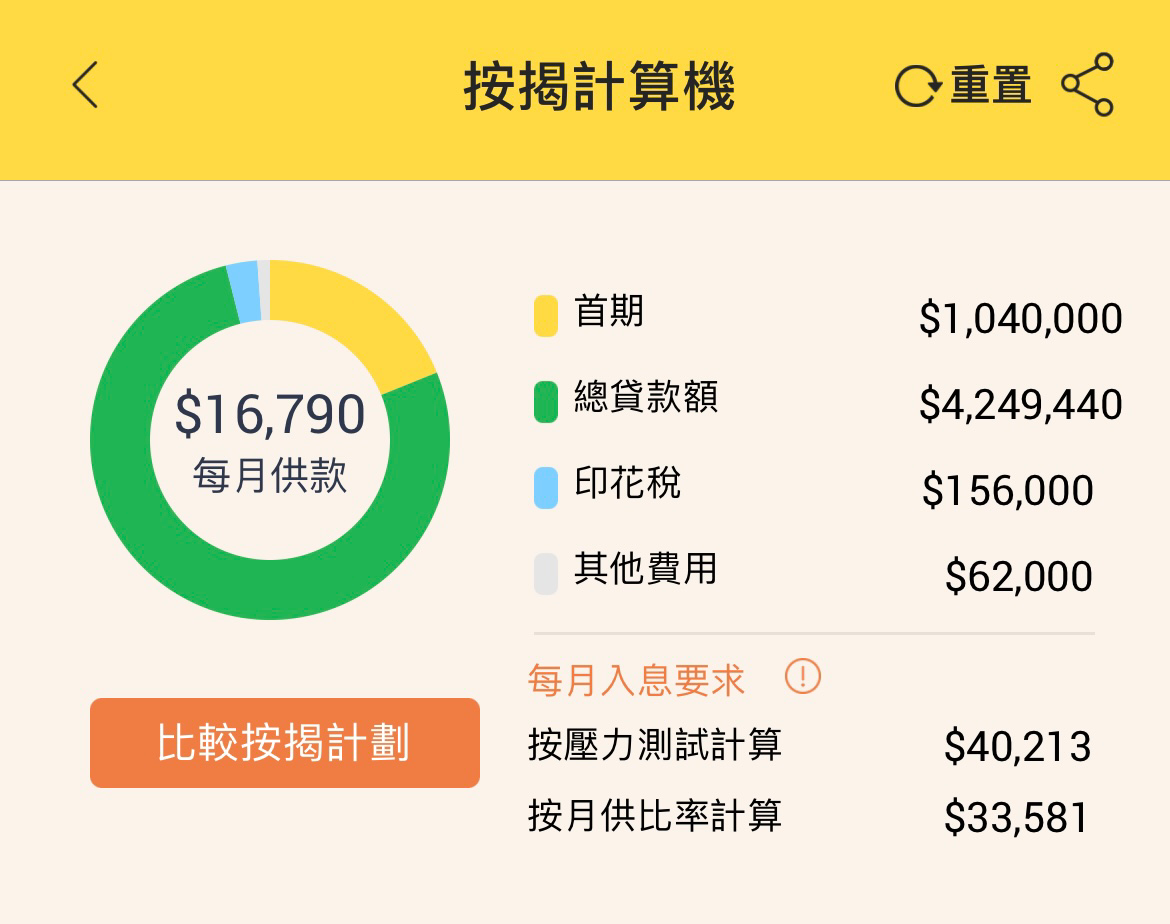The height and width of the screenshot is (924, 1170).
Task: Click the blue segment of donut chart
Action: [244, 292]
